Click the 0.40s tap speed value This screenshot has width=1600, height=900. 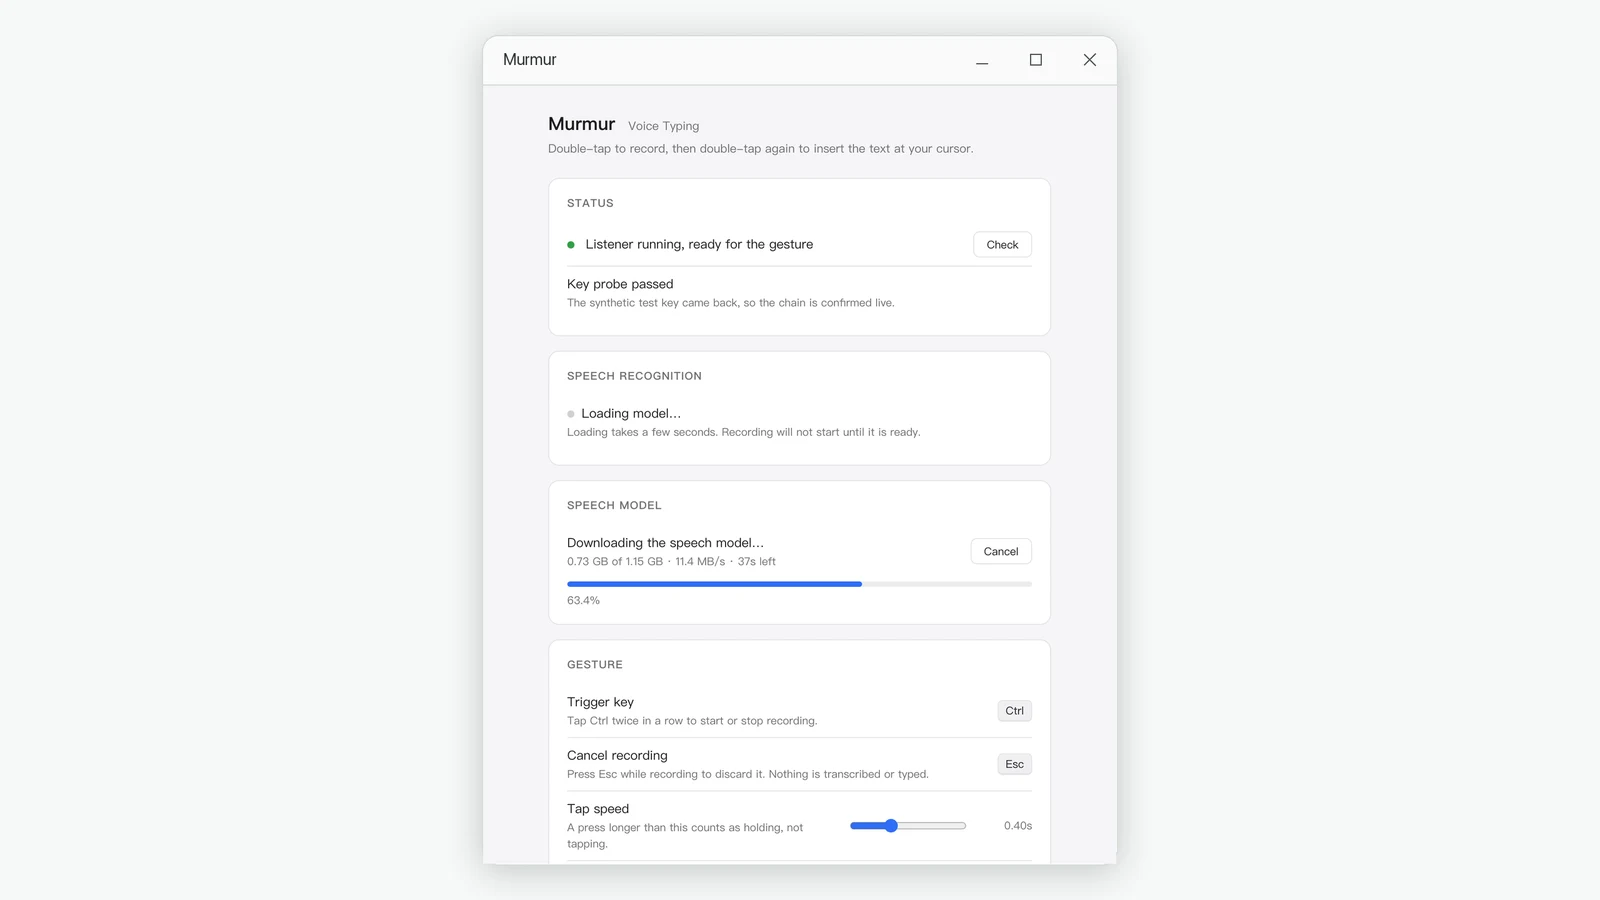tap(1018, 826)
